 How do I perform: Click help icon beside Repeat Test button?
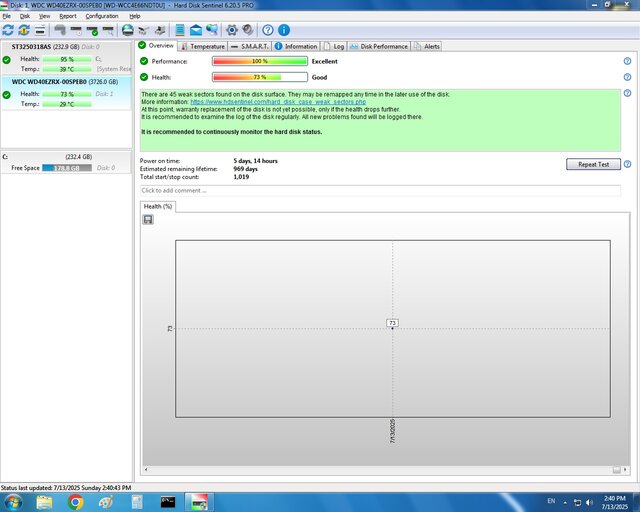[628, 164]
